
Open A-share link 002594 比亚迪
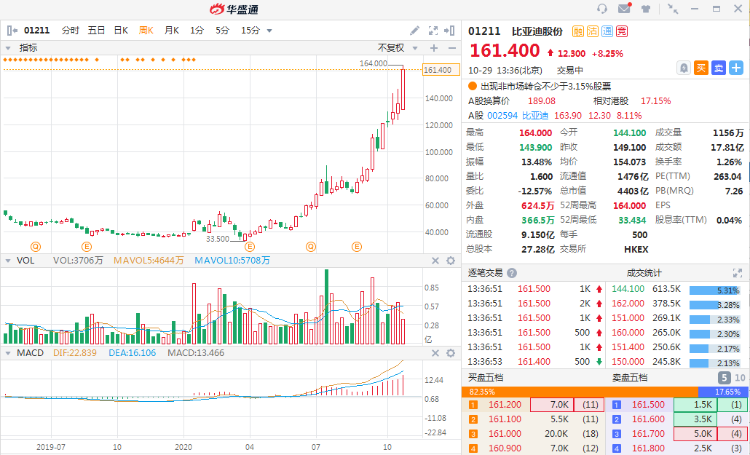tap(517, 116)
